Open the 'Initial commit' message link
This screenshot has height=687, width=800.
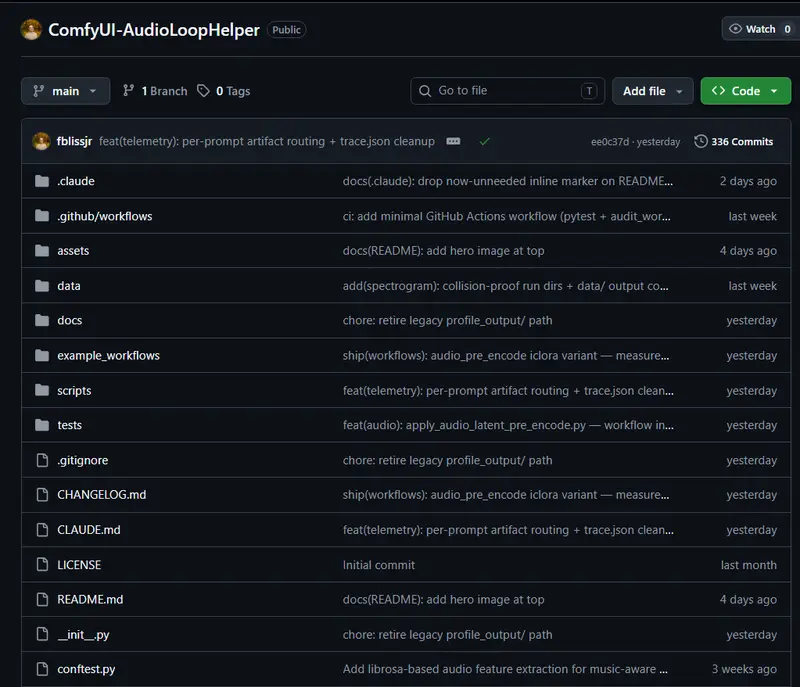coord(379,565)
